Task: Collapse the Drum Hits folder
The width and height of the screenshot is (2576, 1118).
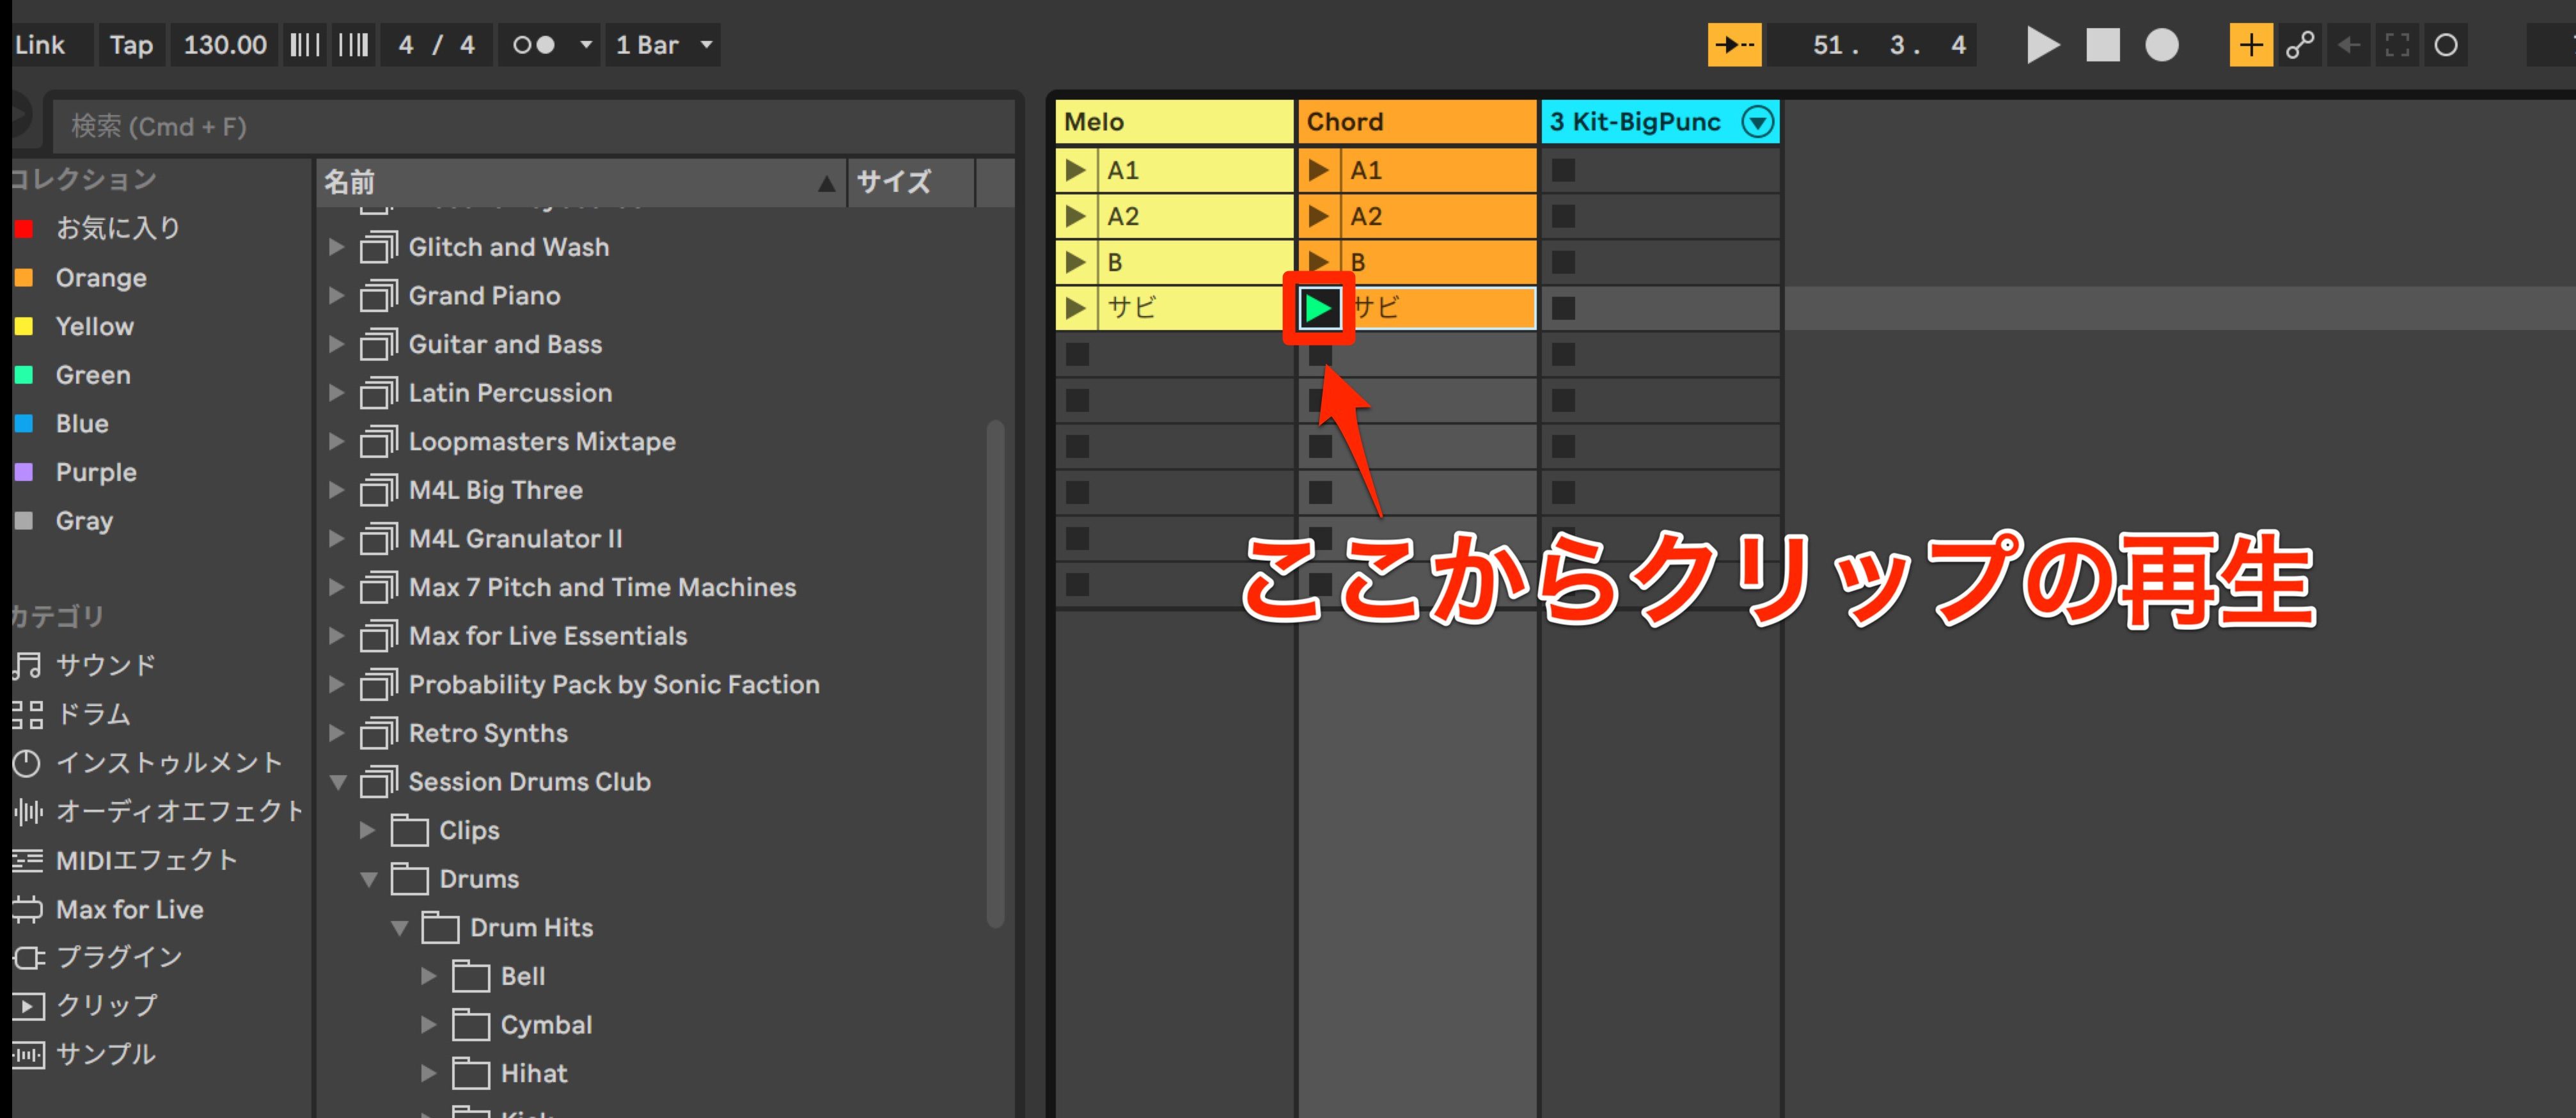Action: [x=399, y=928]
